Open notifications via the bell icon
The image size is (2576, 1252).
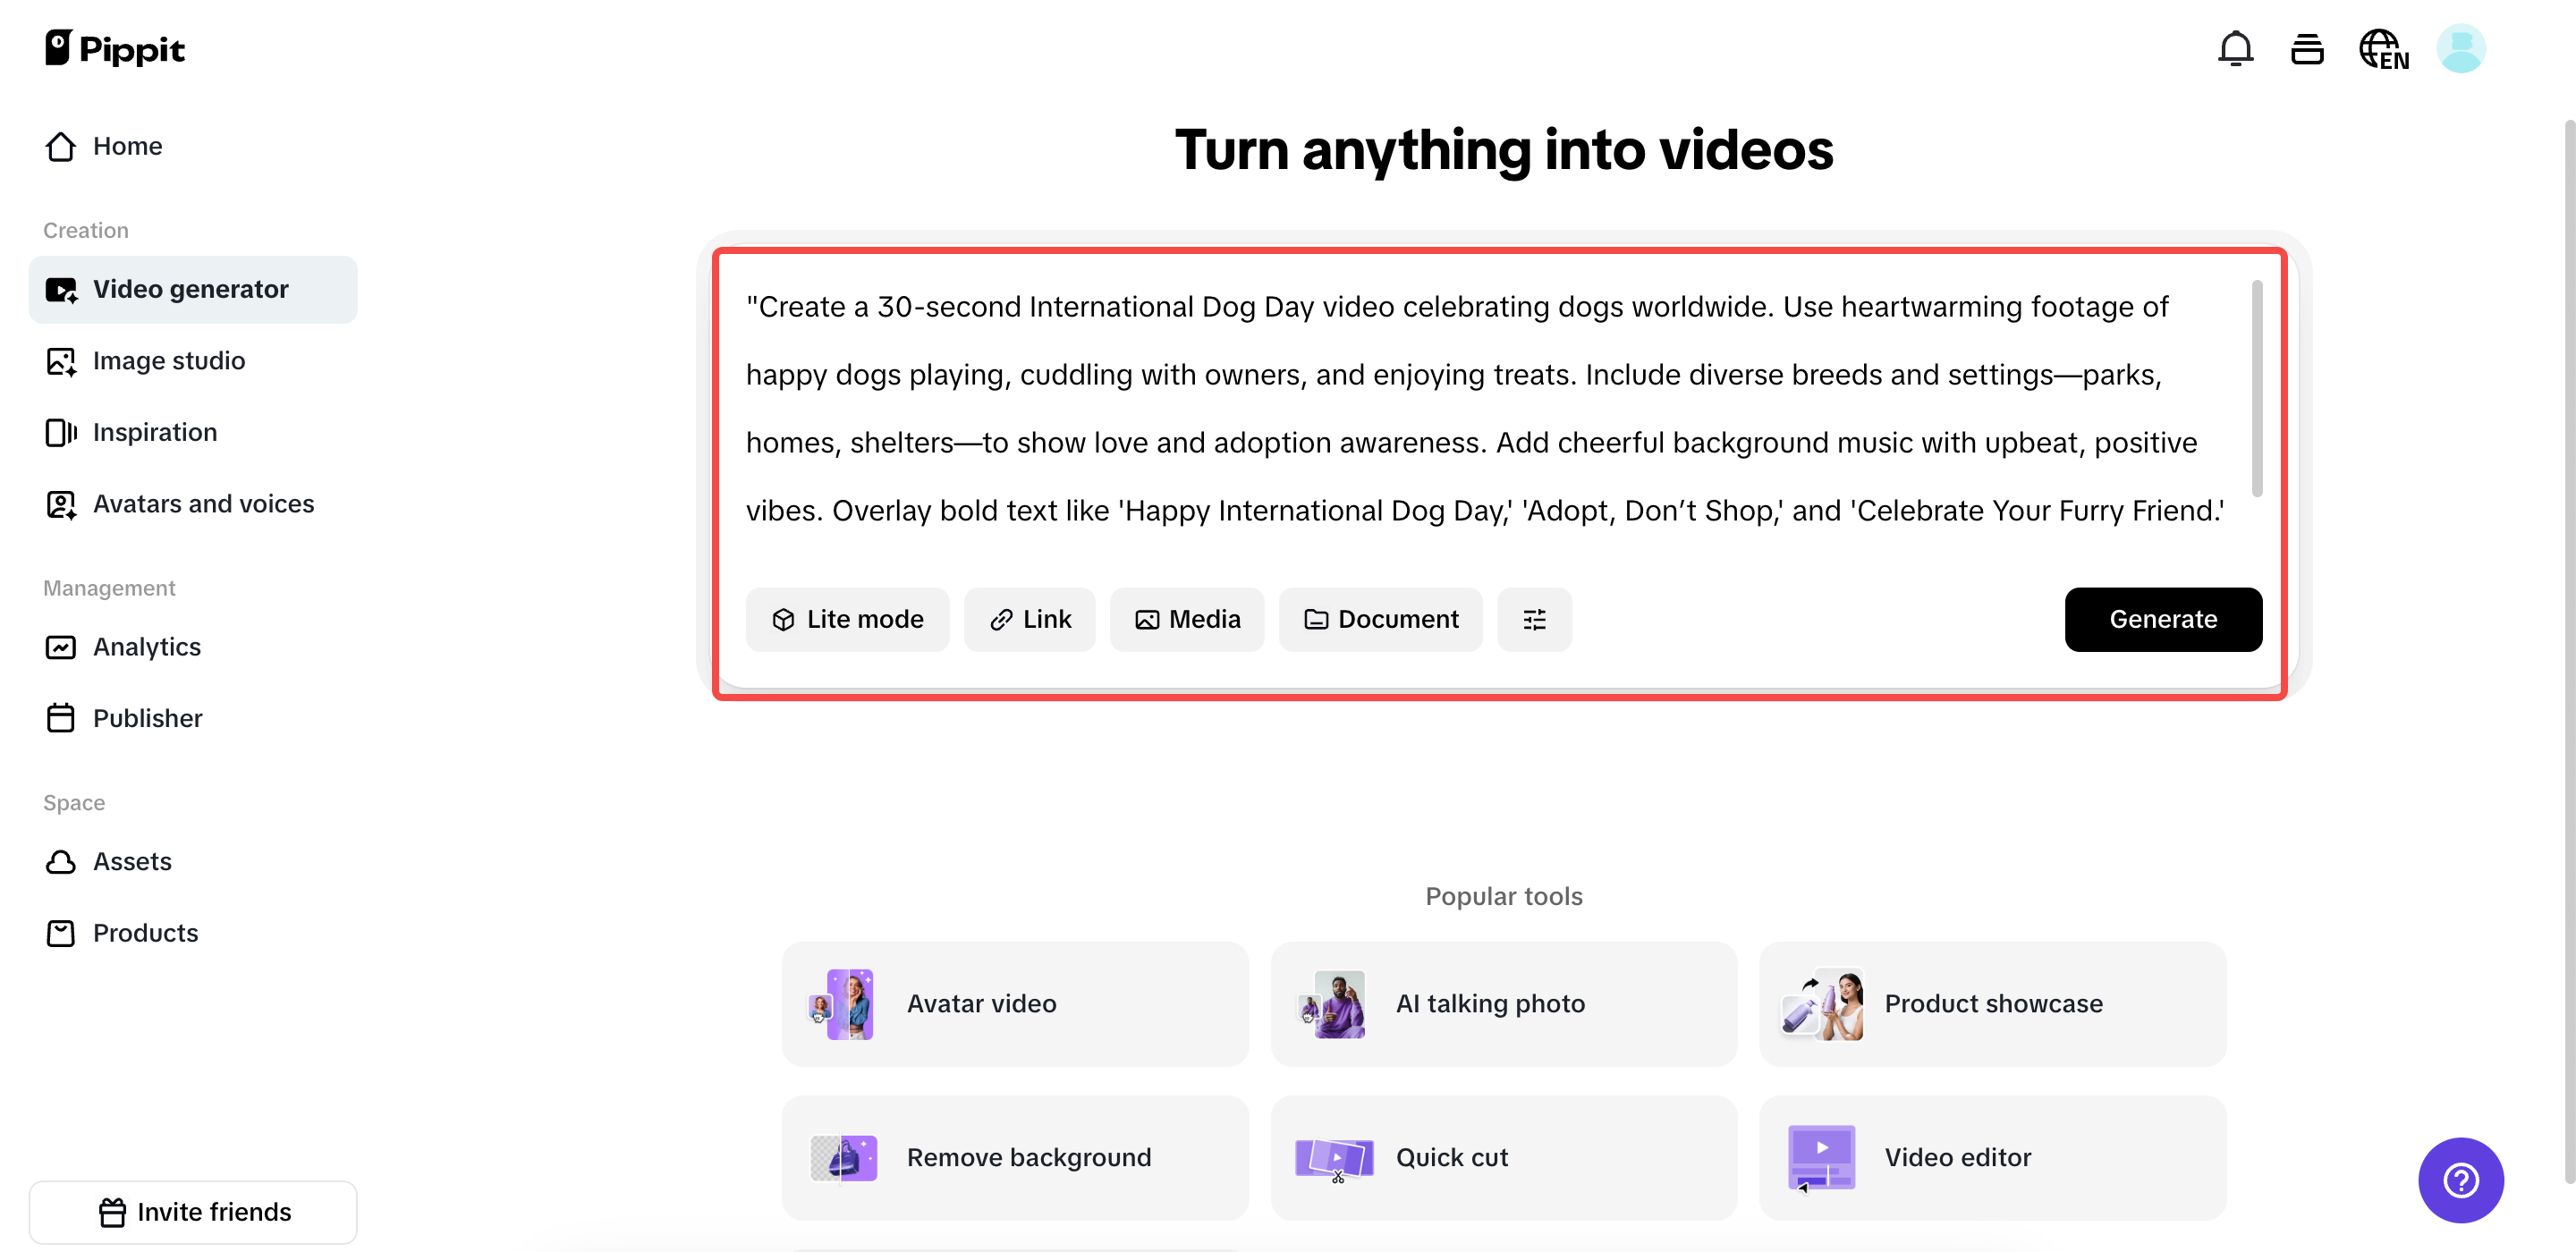(x=2235, y=48)
